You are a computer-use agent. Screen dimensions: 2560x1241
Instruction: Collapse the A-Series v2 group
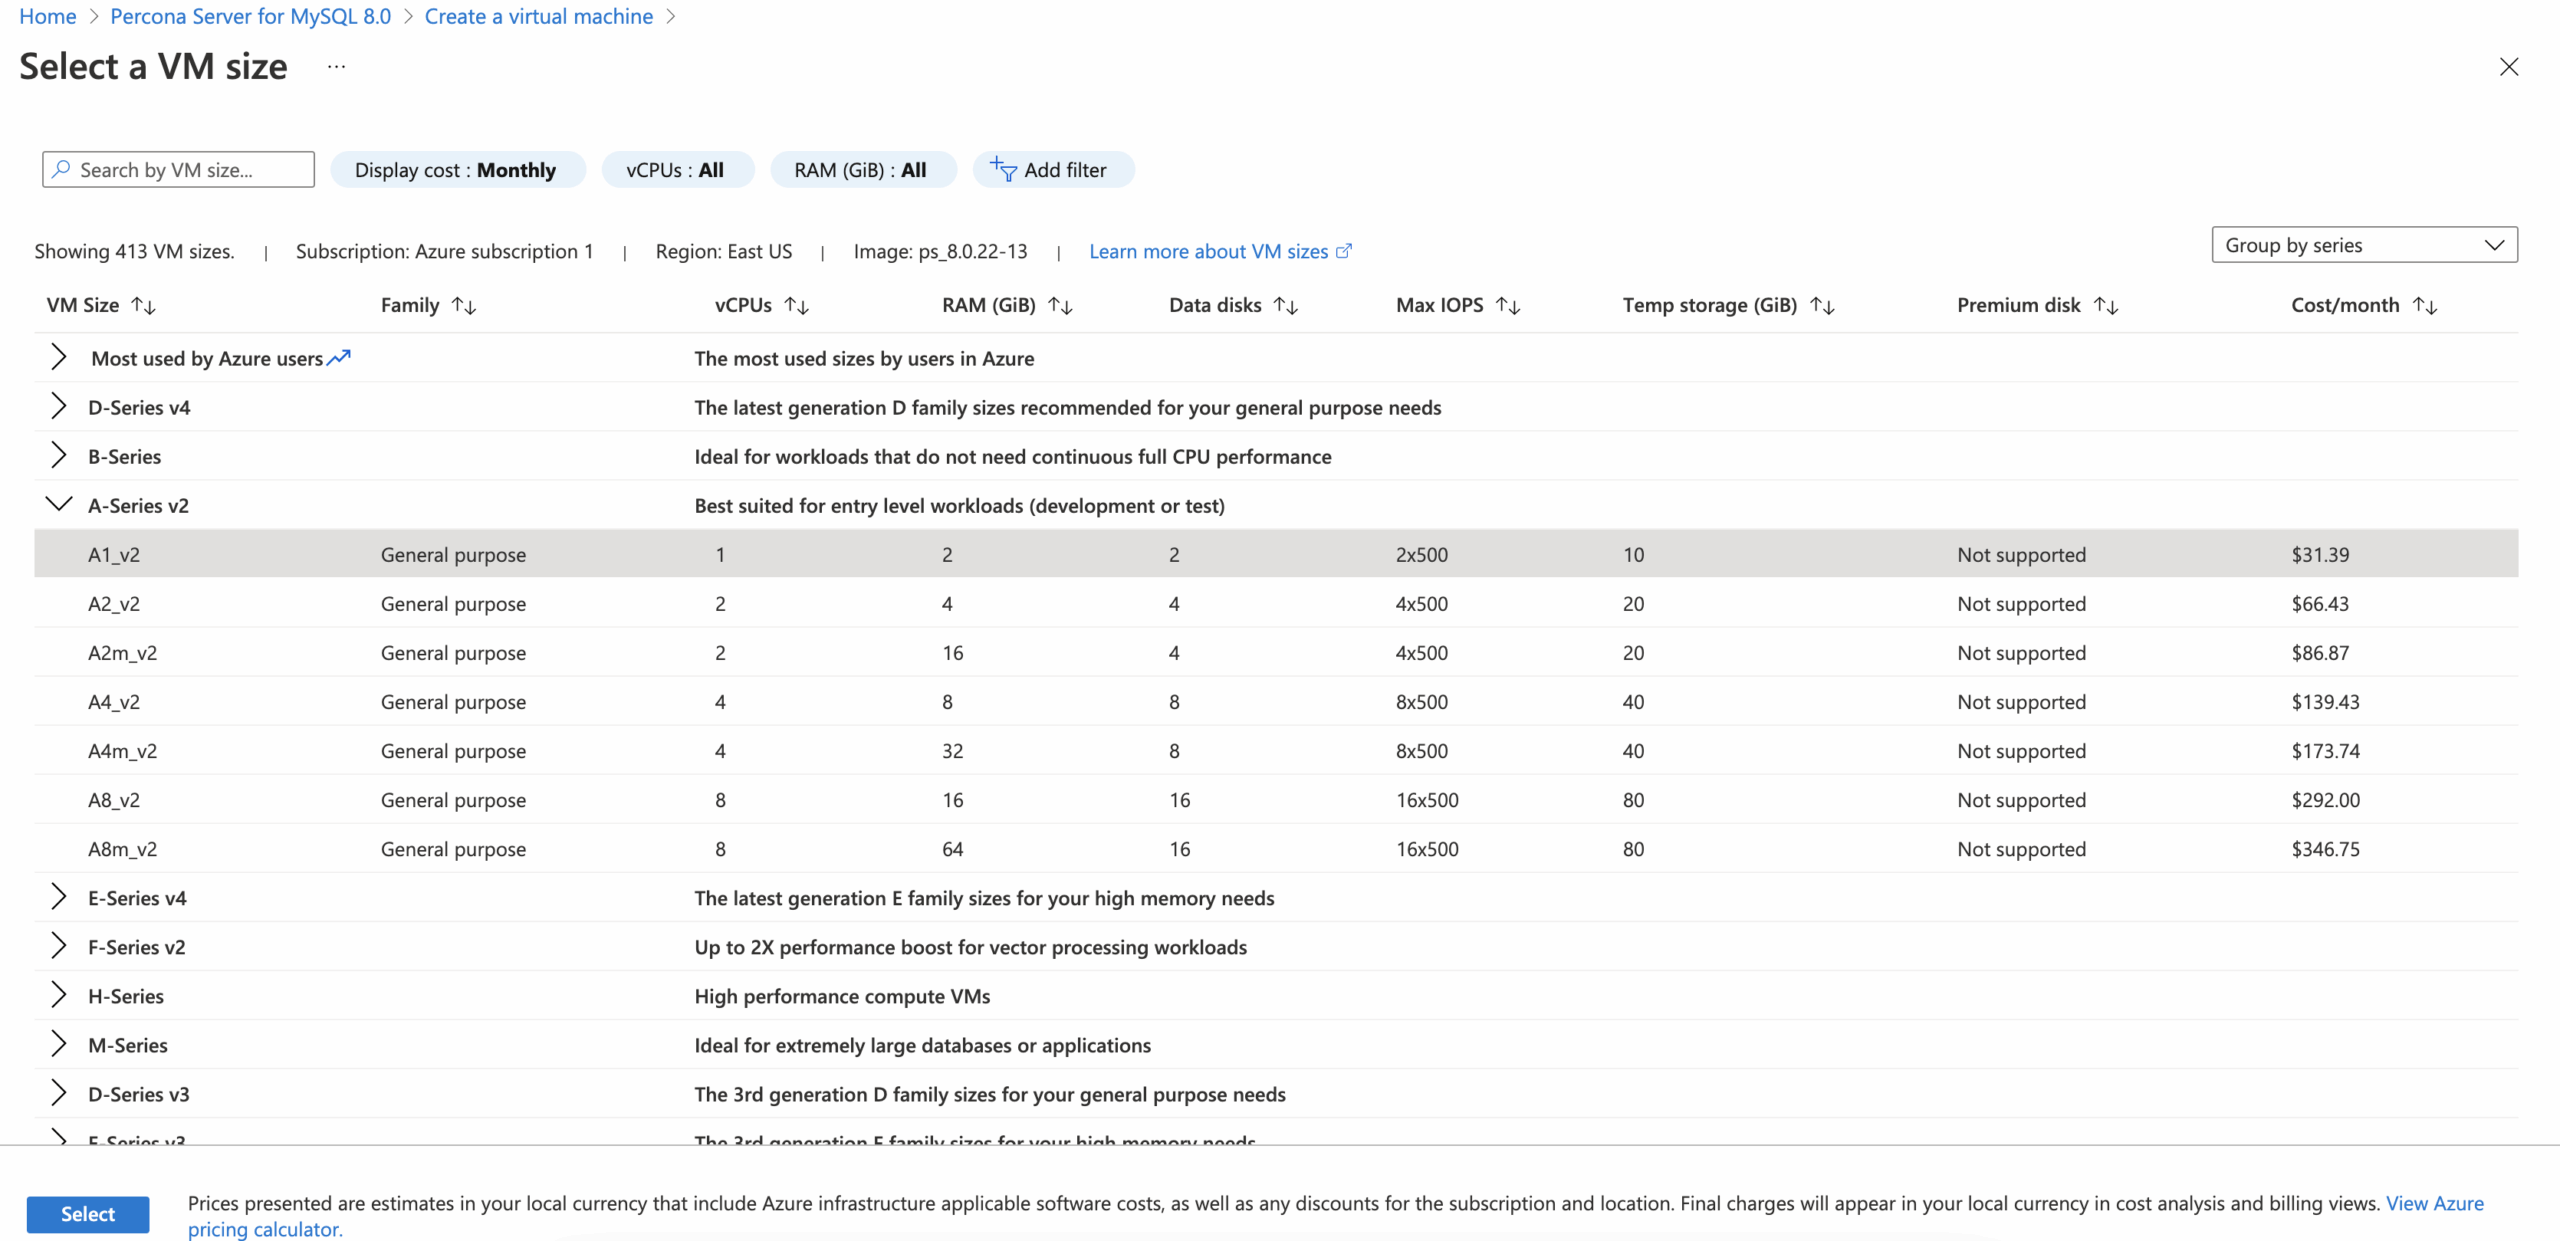(x=59, y=505)
